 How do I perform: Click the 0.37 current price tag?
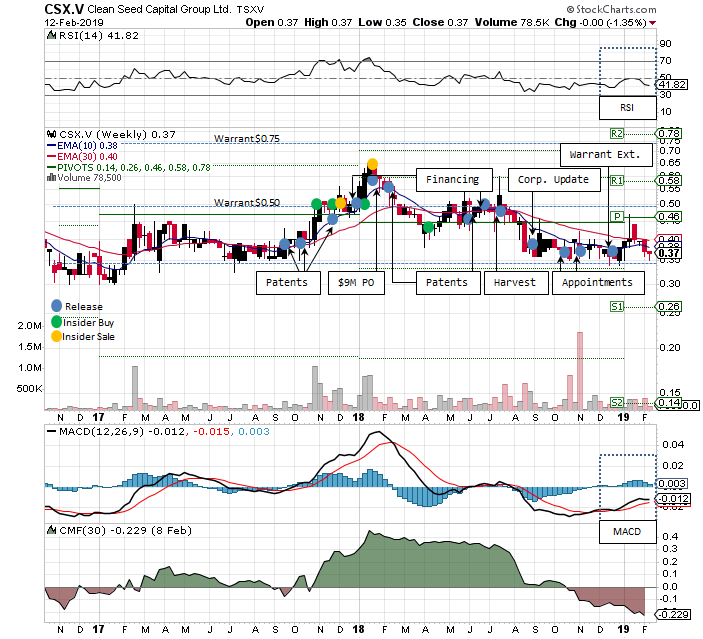[670, 253]
